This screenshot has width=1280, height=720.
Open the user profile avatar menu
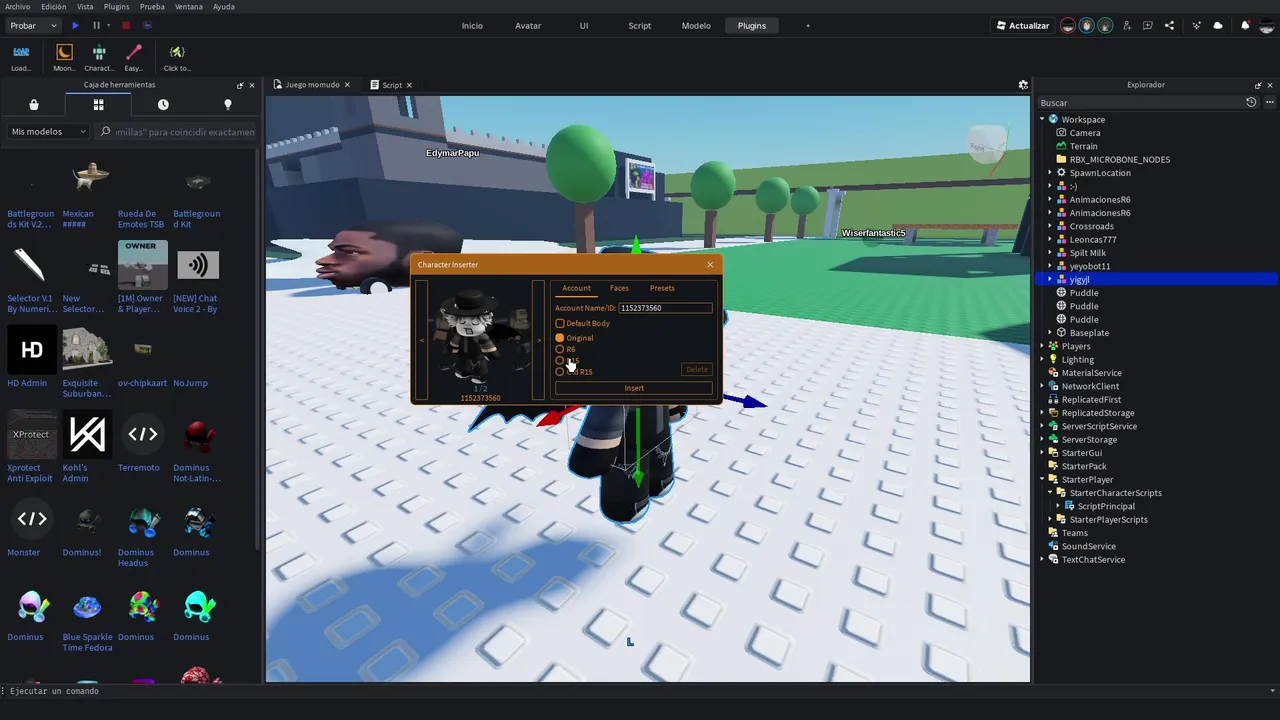pos(1266,25)
